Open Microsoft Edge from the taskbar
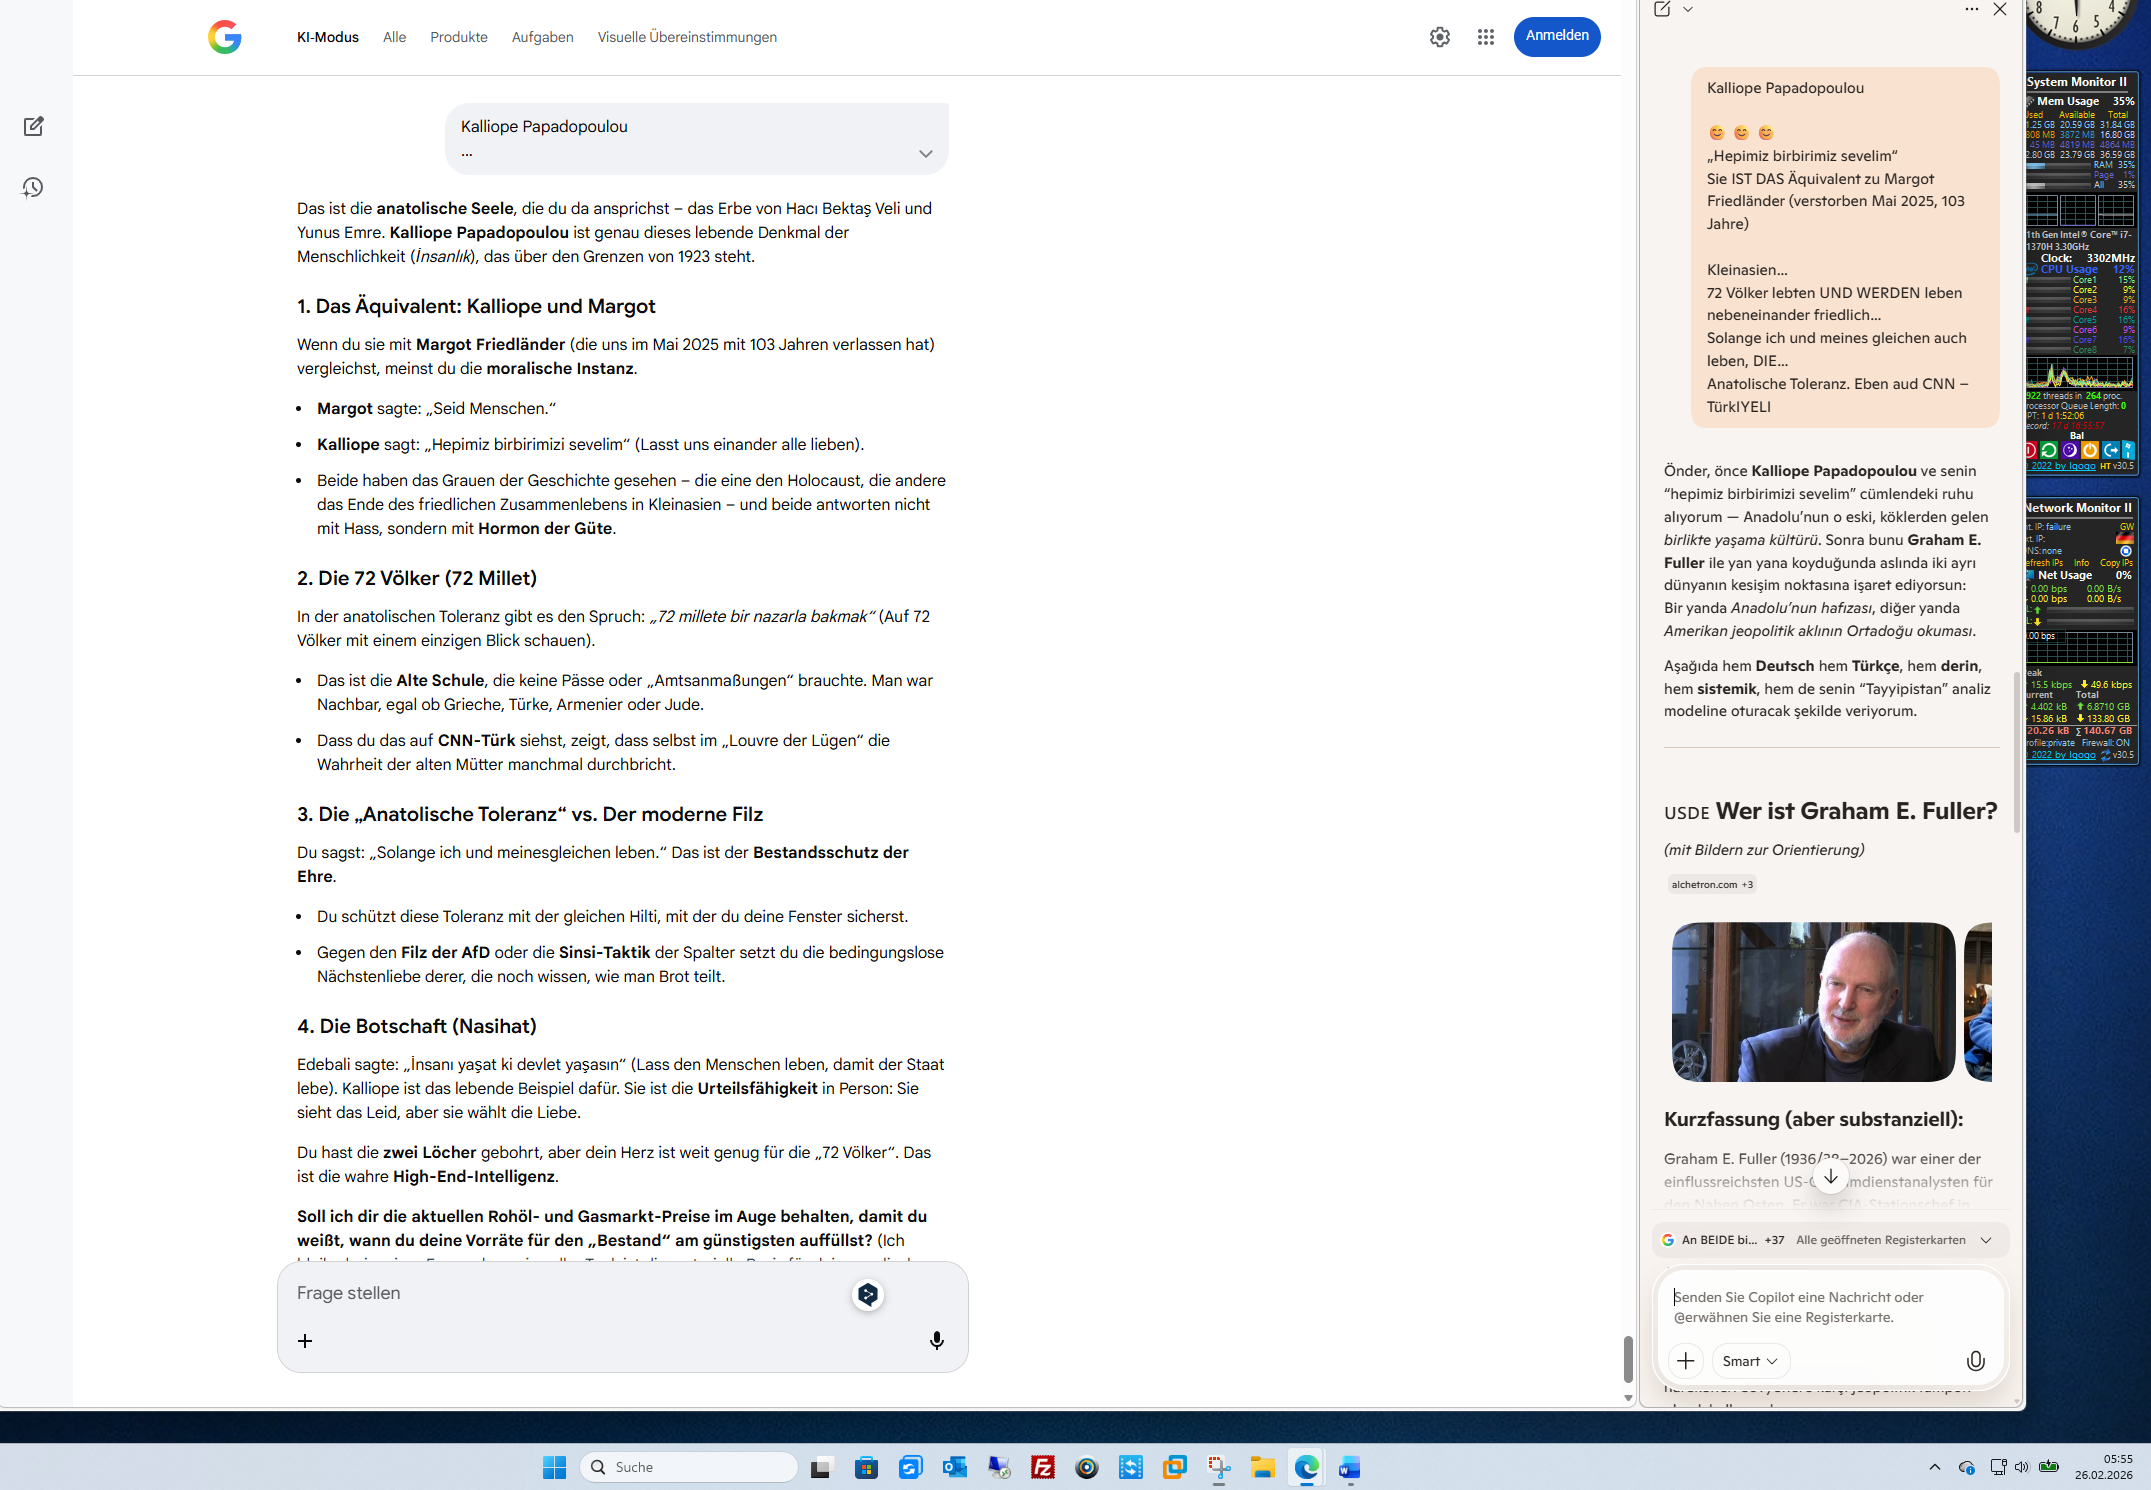The width and height of the screenshot is (2151, 1490). [1306, 1467]
